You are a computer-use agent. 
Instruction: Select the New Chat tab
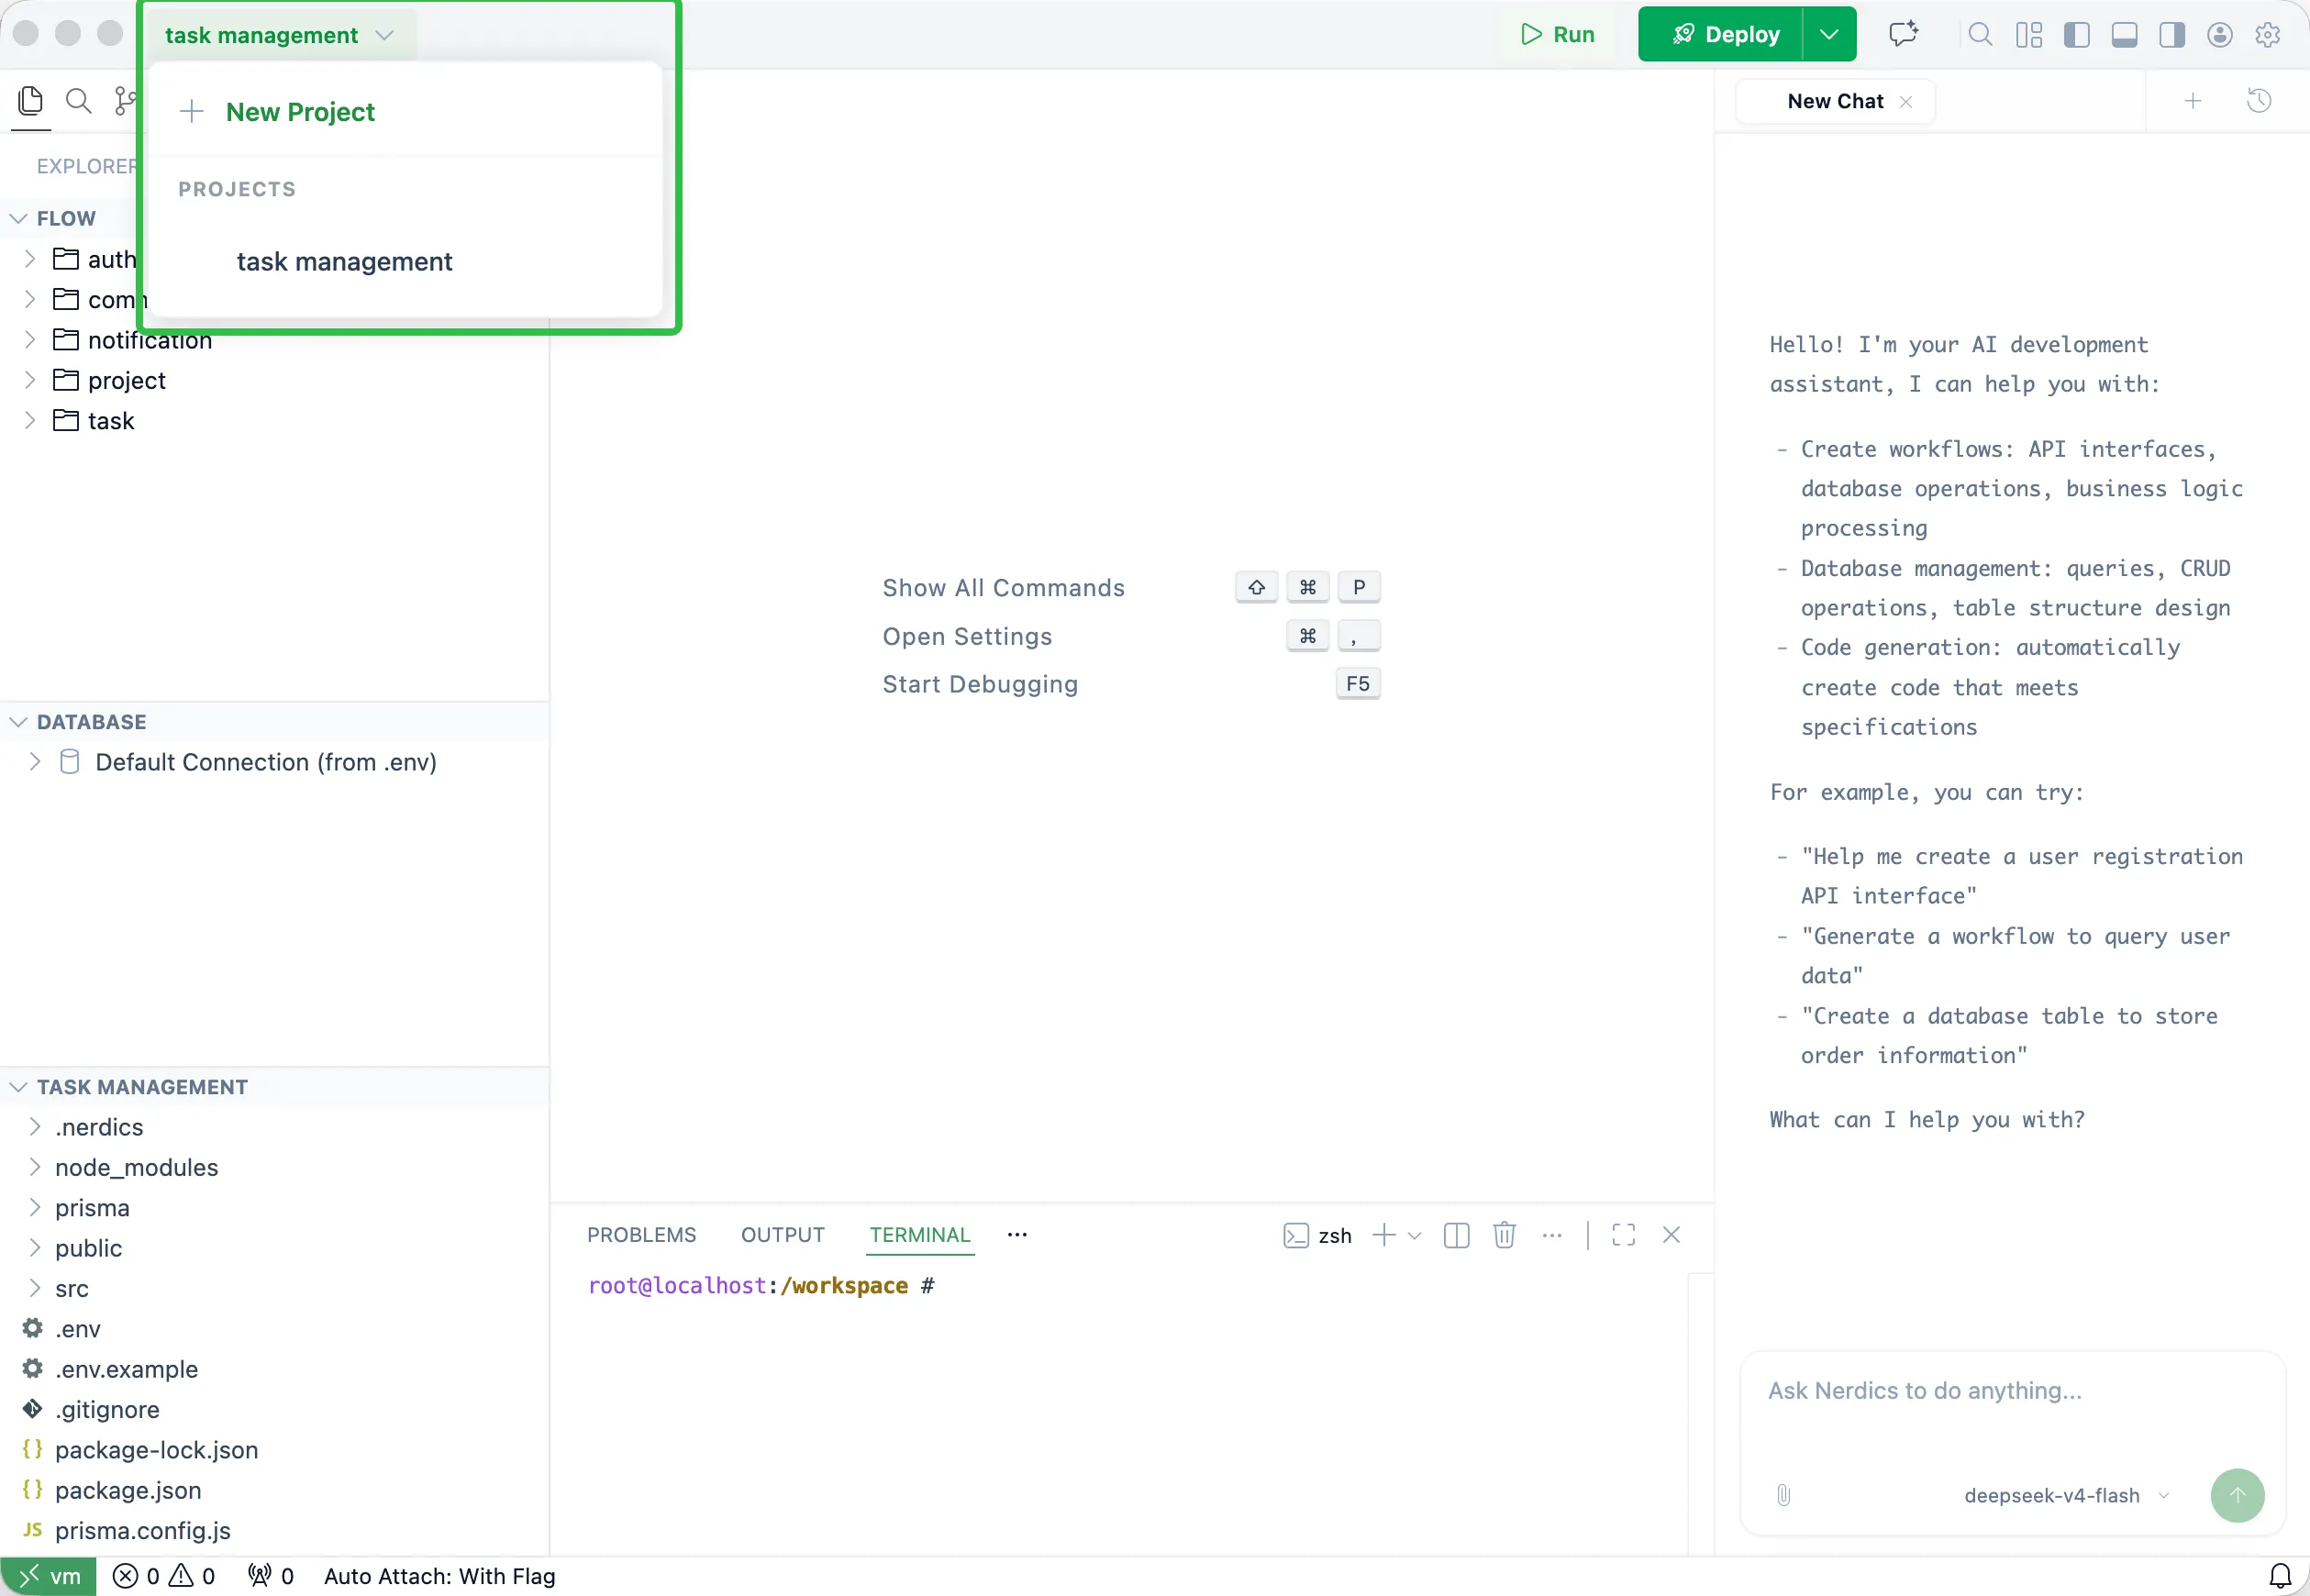pos(1835,101)
